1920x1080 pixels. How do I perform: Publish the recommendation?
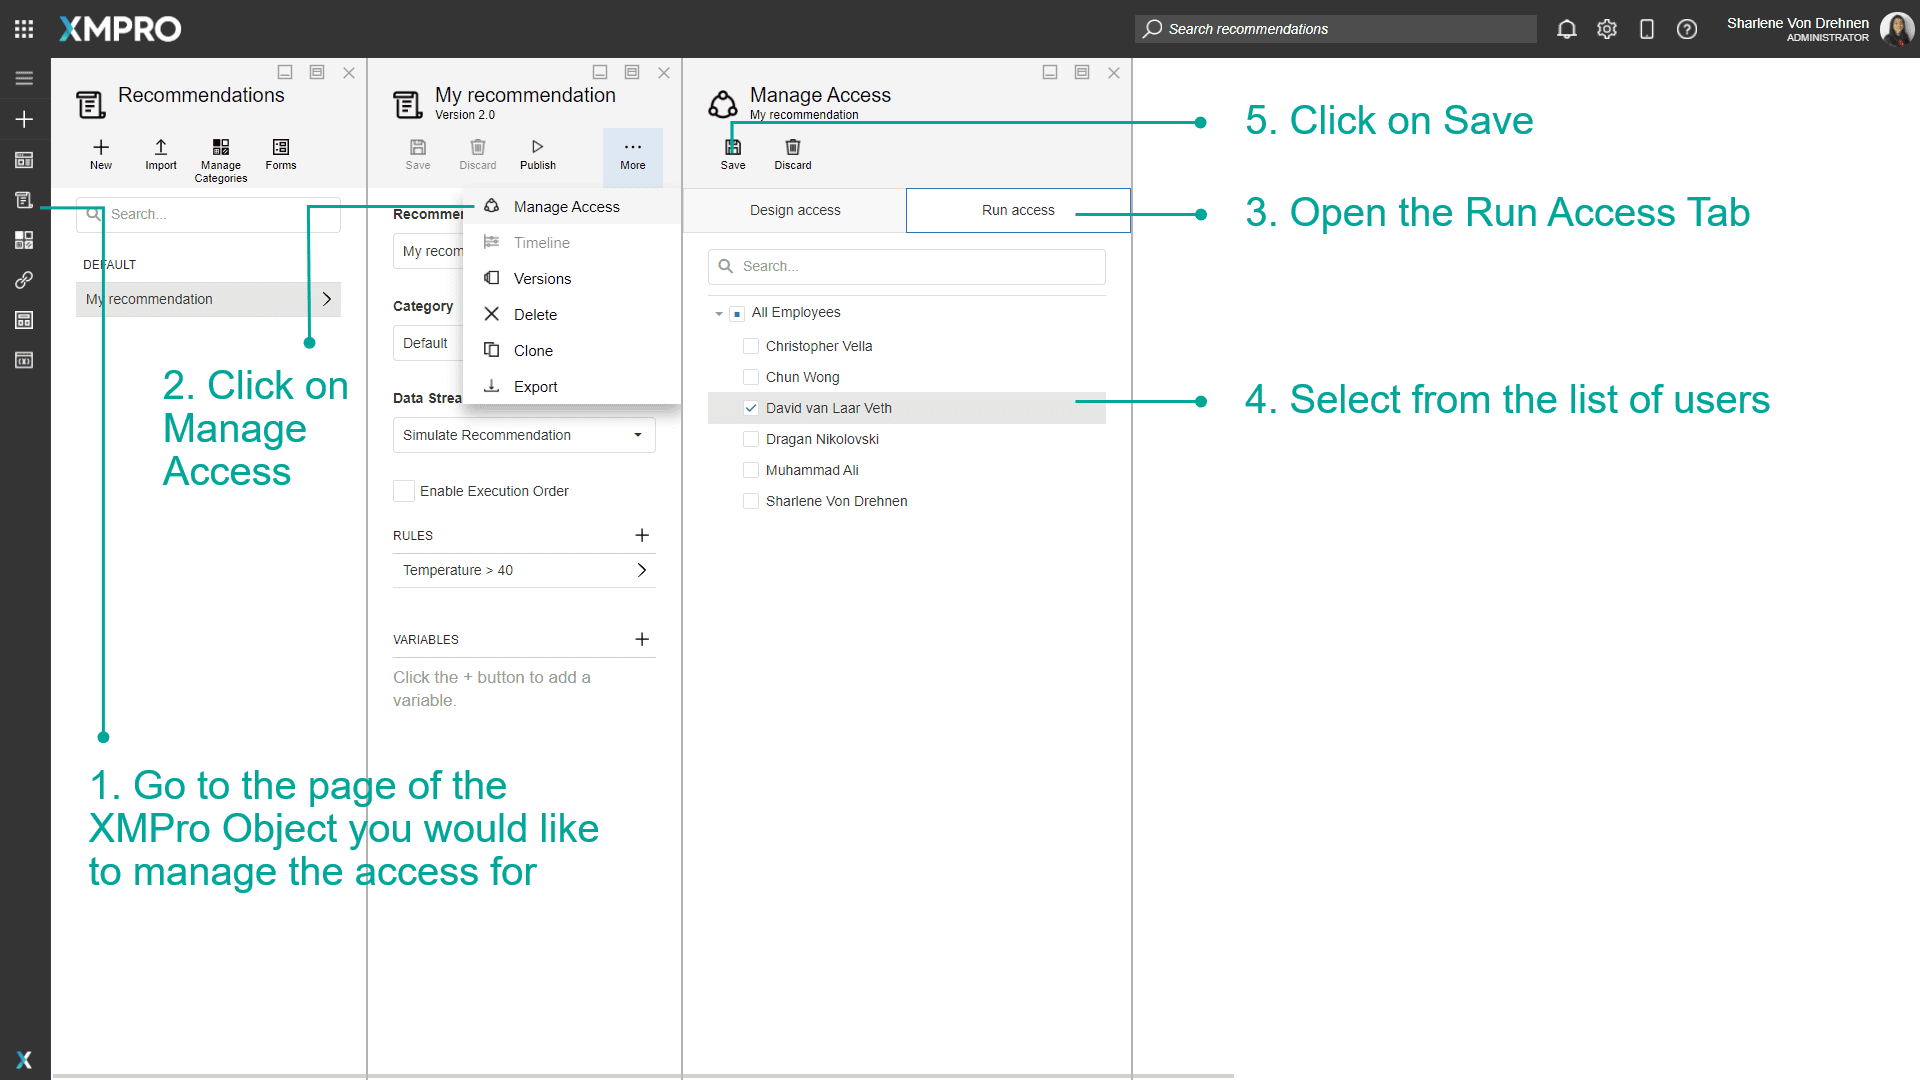pos(537,152)
